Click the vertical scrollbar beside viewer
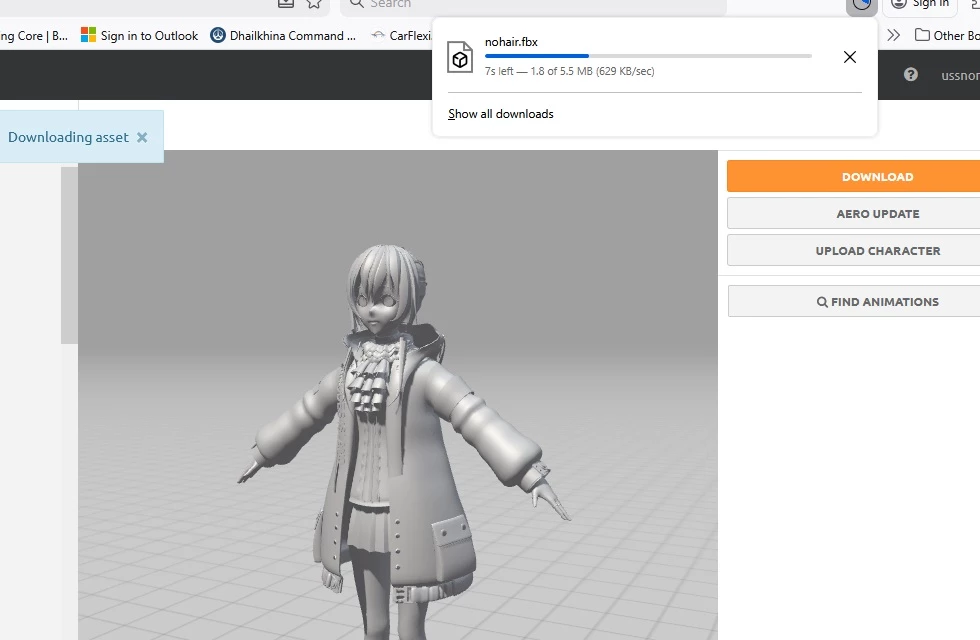The image size is (980, 640). point(69,255)
